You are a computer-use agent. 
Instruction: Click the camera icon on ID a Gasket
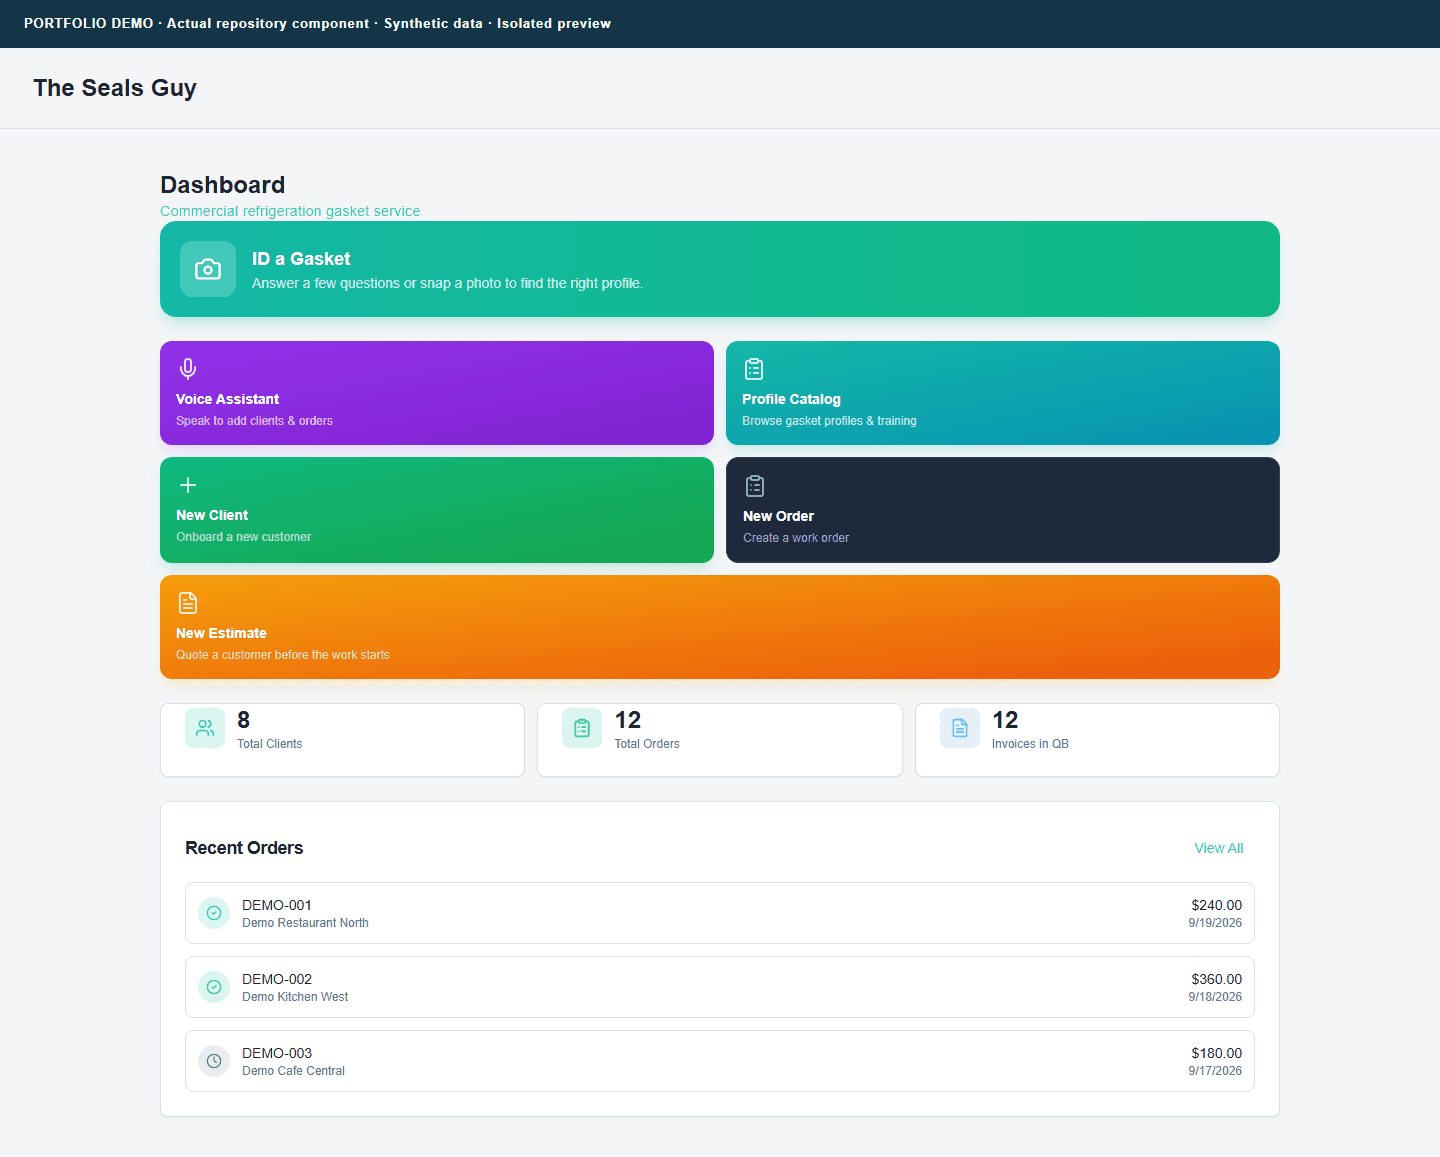coord(208,269)
